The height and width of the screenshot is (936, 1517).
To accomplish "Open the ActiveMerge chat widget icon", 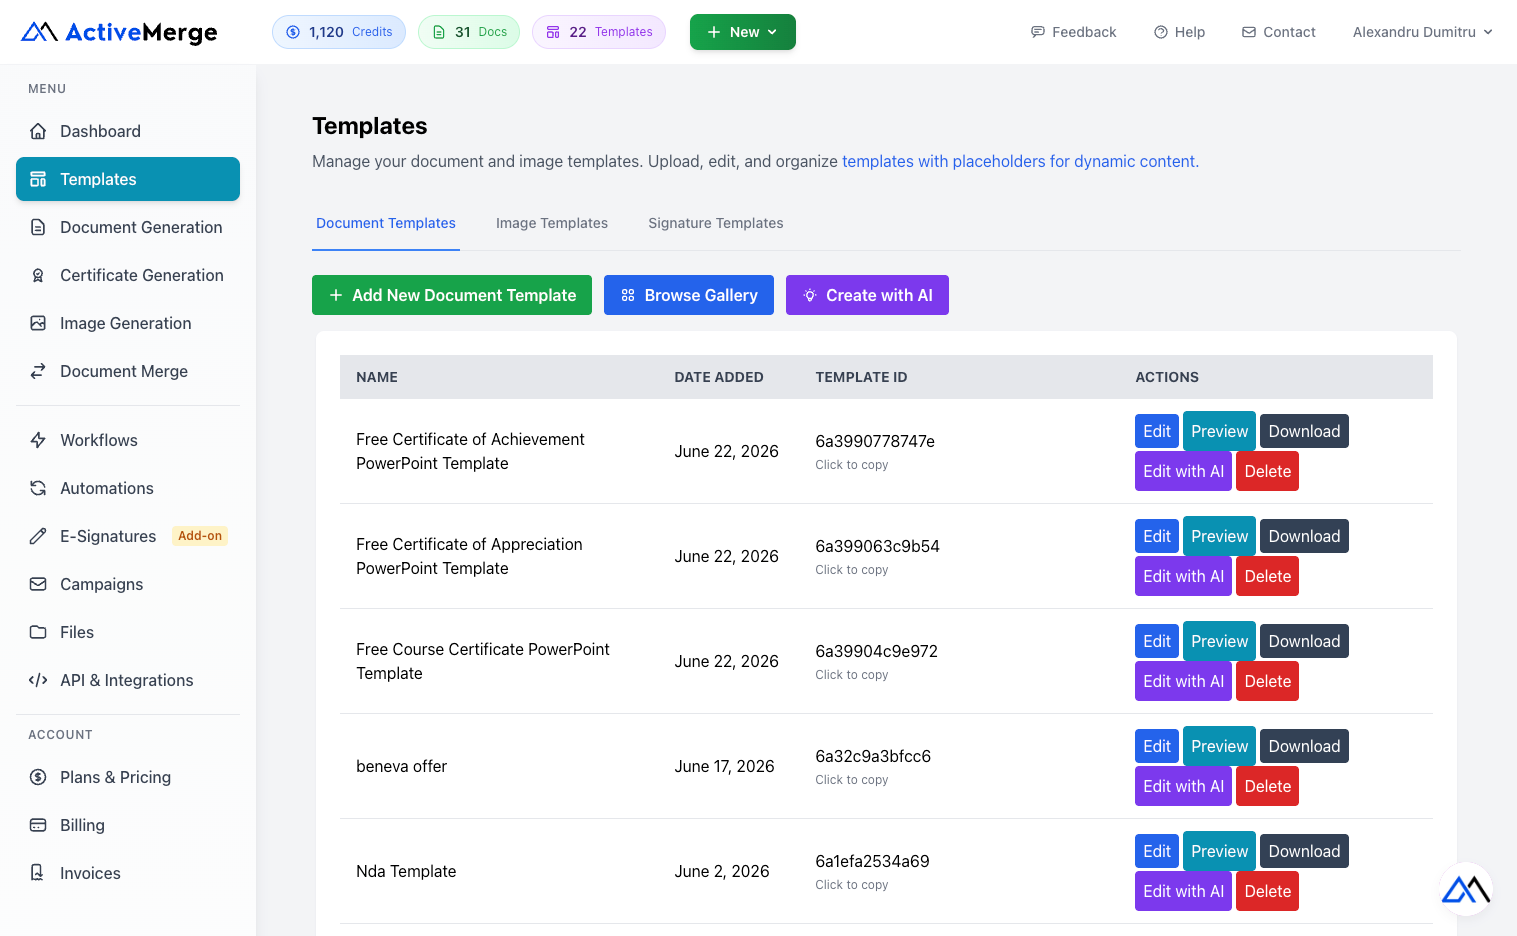I will [x=1466, y=889].
